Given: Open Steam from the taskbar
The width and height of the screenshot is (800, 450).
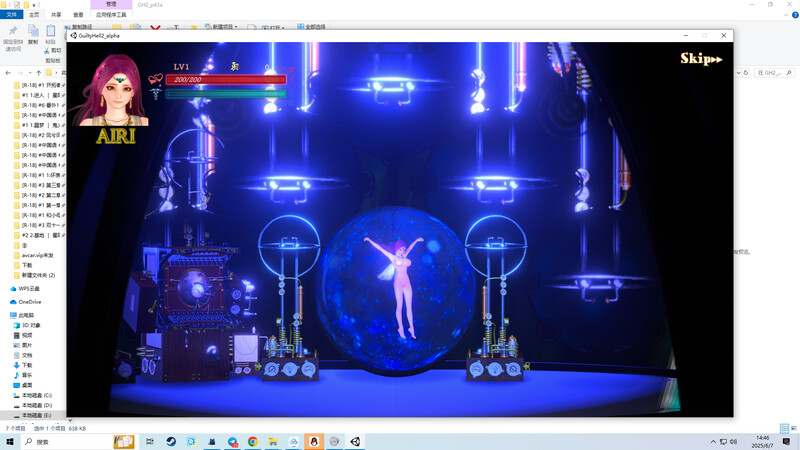Looking at the screenshot, I should click(x=171, y=442).
